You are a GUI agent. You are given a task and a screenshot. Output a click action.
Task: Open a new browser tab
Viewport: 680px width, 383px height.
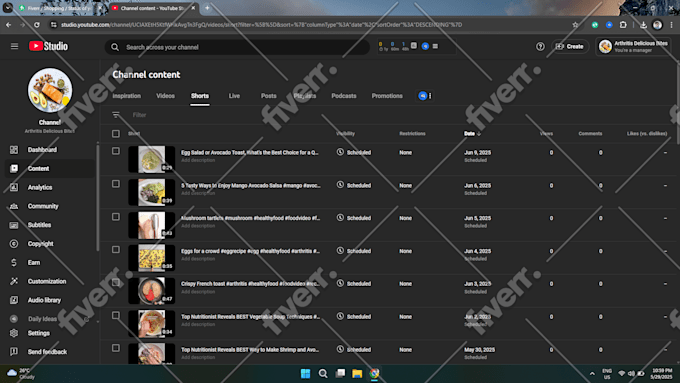click(207, 8)
